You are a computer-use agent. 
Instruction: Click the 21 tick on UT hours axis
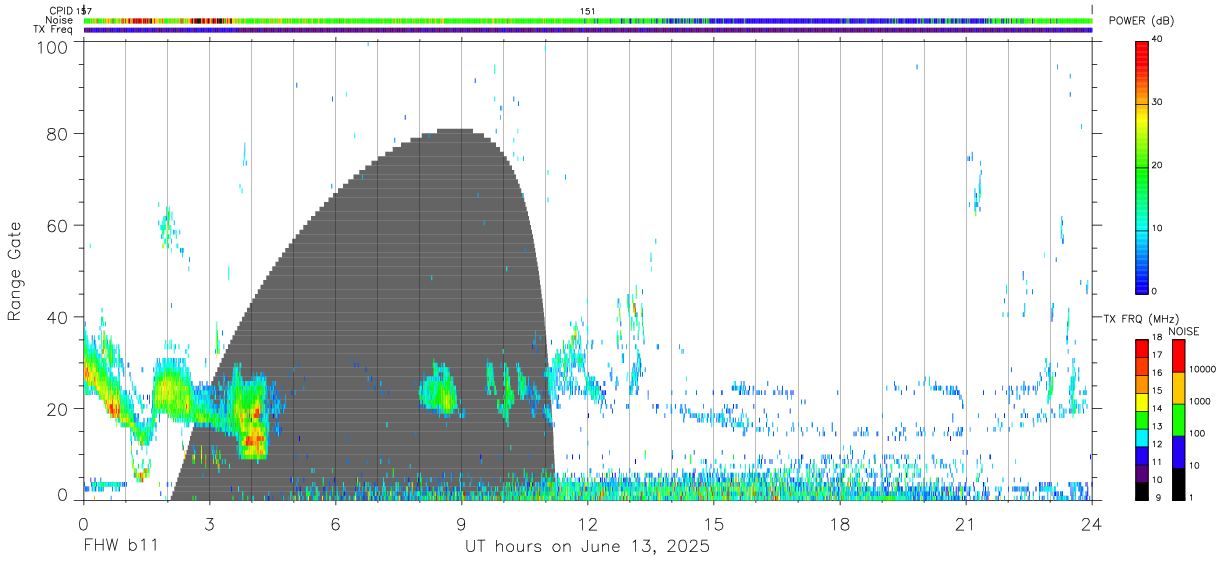pos(966,524)
